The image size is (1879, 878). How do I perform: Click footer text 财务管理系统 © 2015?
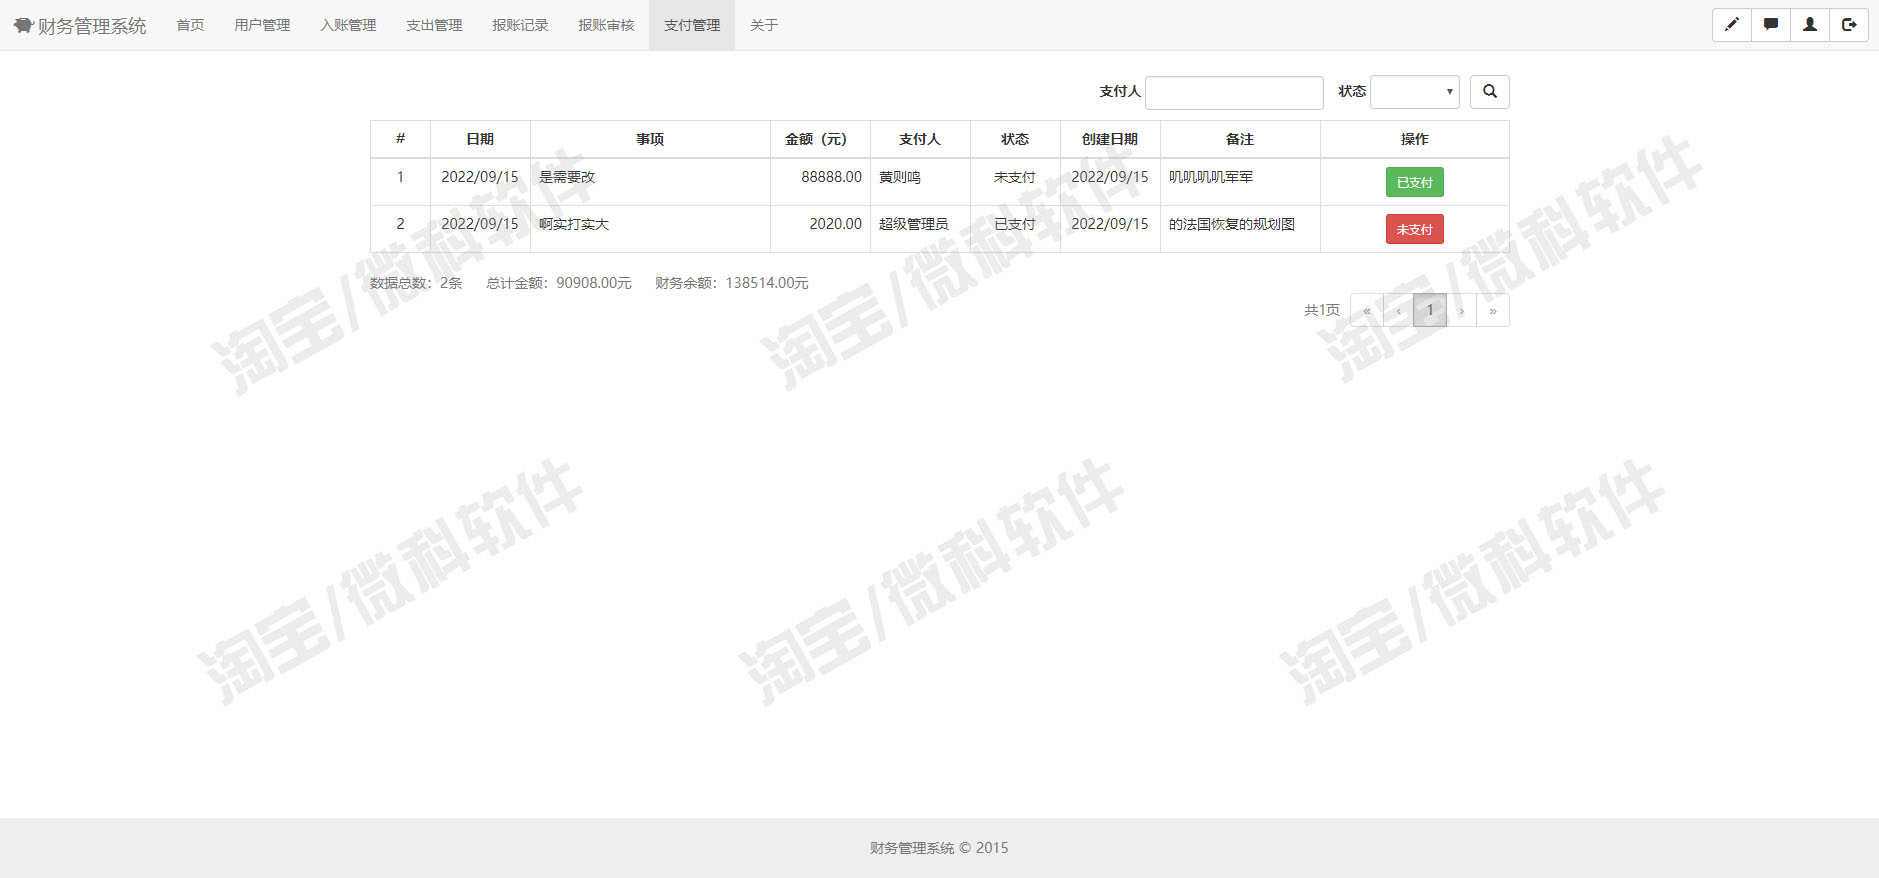coord(939,848)
